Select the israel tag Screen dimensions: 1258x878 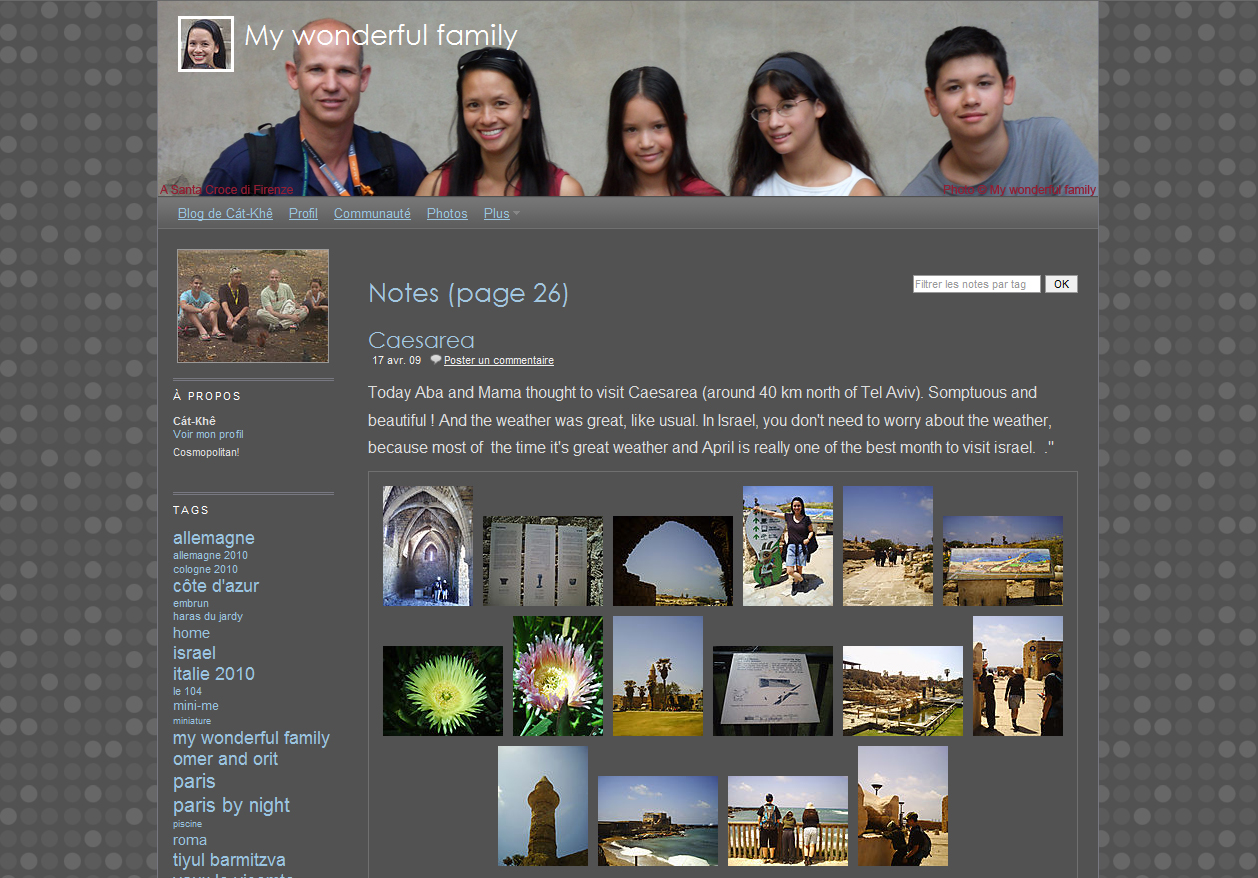tap(194, 653)
